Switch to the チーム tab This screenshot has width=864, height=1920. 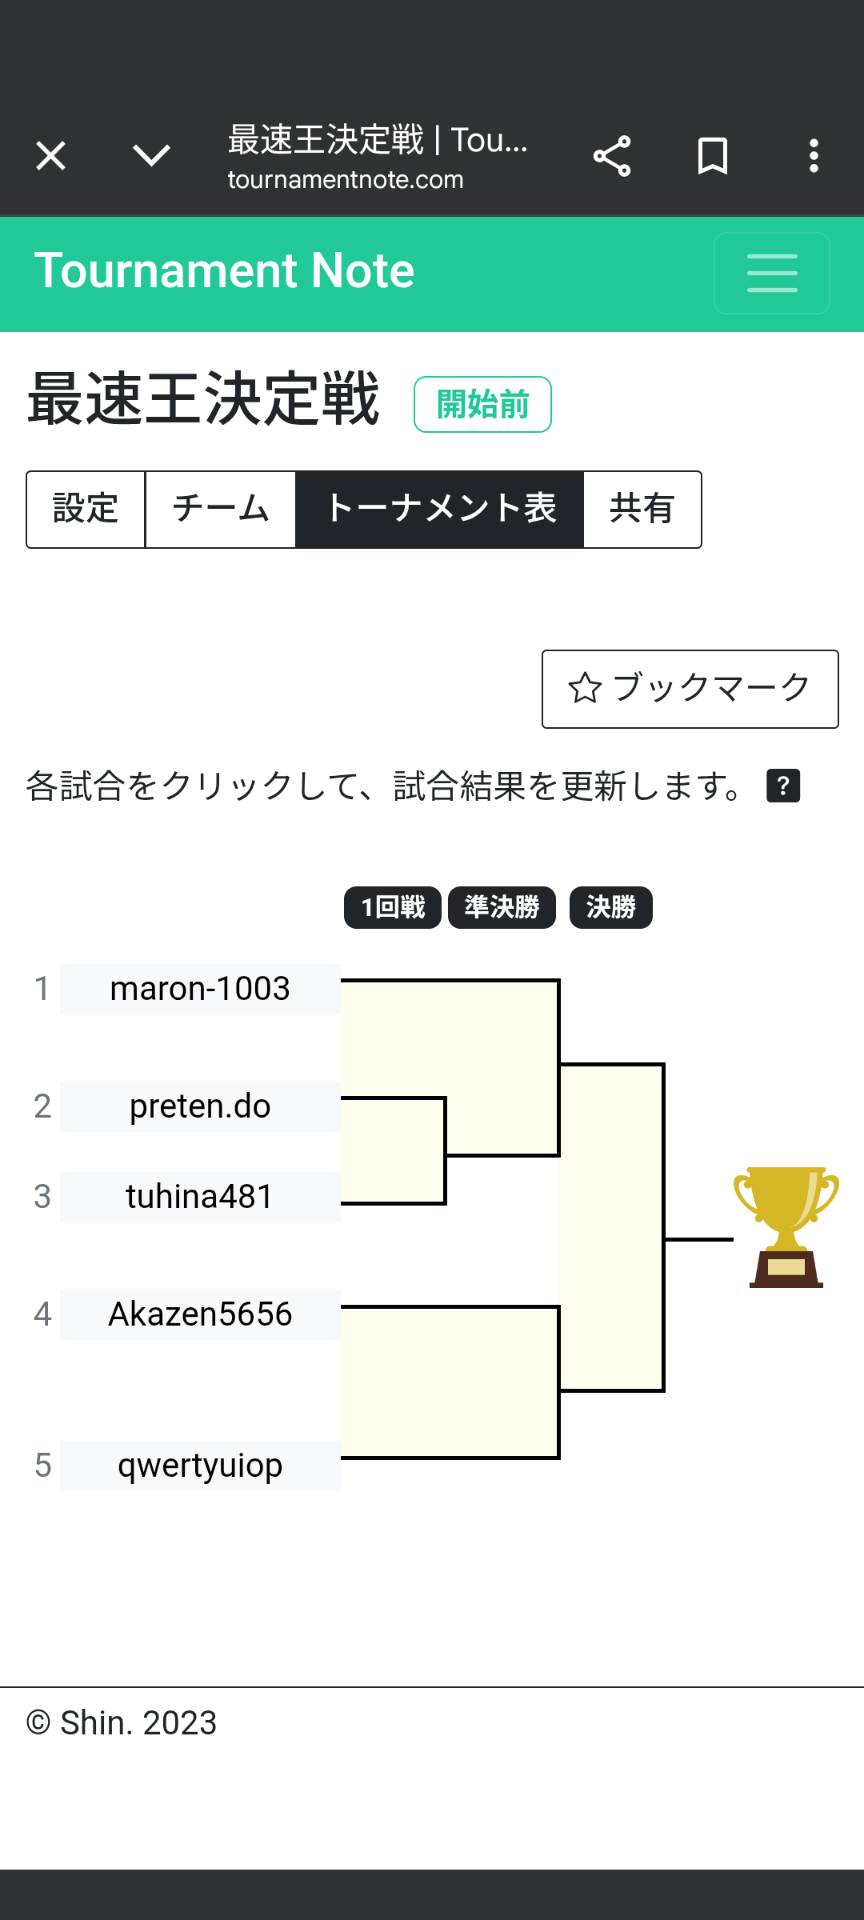(220, 510)
